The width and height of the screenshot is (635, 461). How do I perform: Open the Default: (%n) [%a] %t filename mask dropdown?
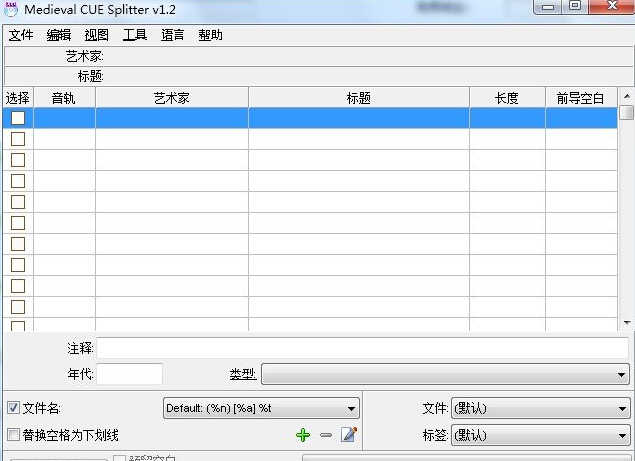pos(261,408)
